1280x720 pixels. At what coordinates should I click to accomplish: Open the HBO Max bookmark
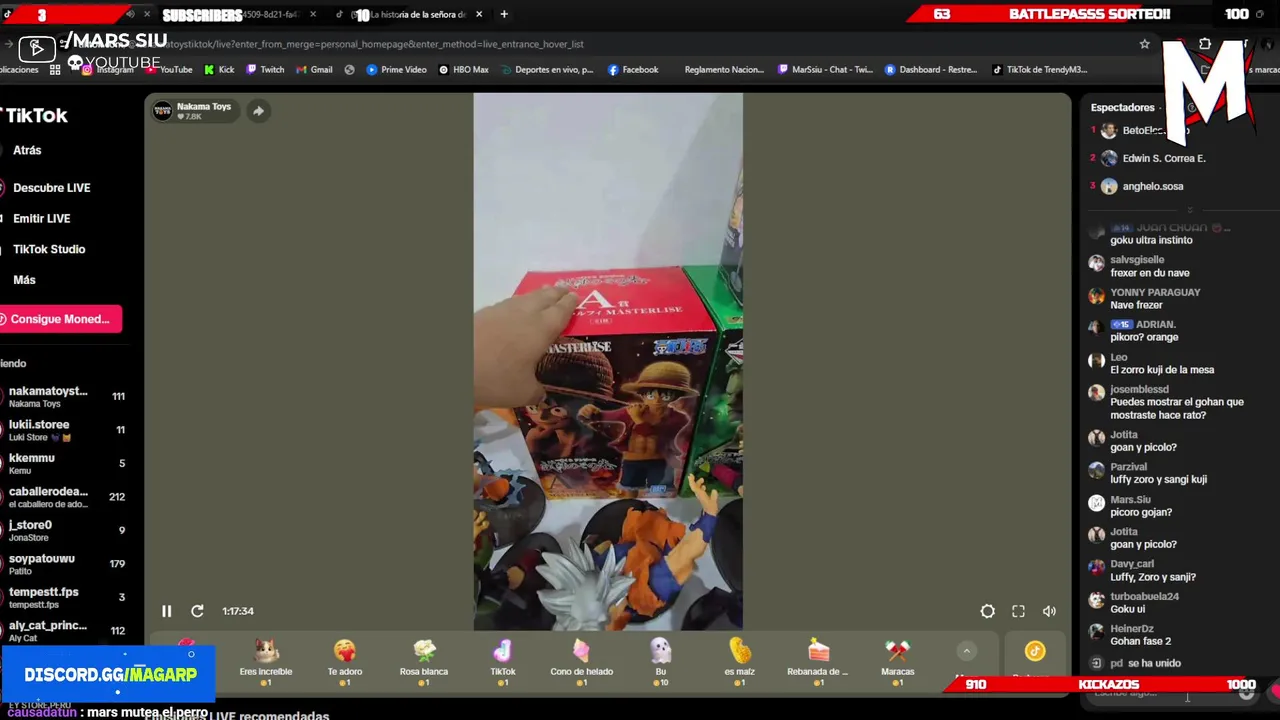tap(464, 70)
